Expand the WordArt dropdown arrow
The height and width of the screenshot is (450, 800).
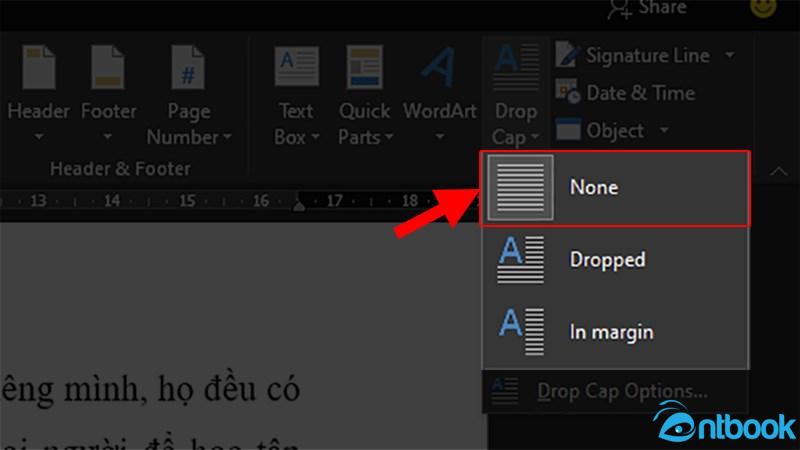pyautogui.click(x=439, y=137)
